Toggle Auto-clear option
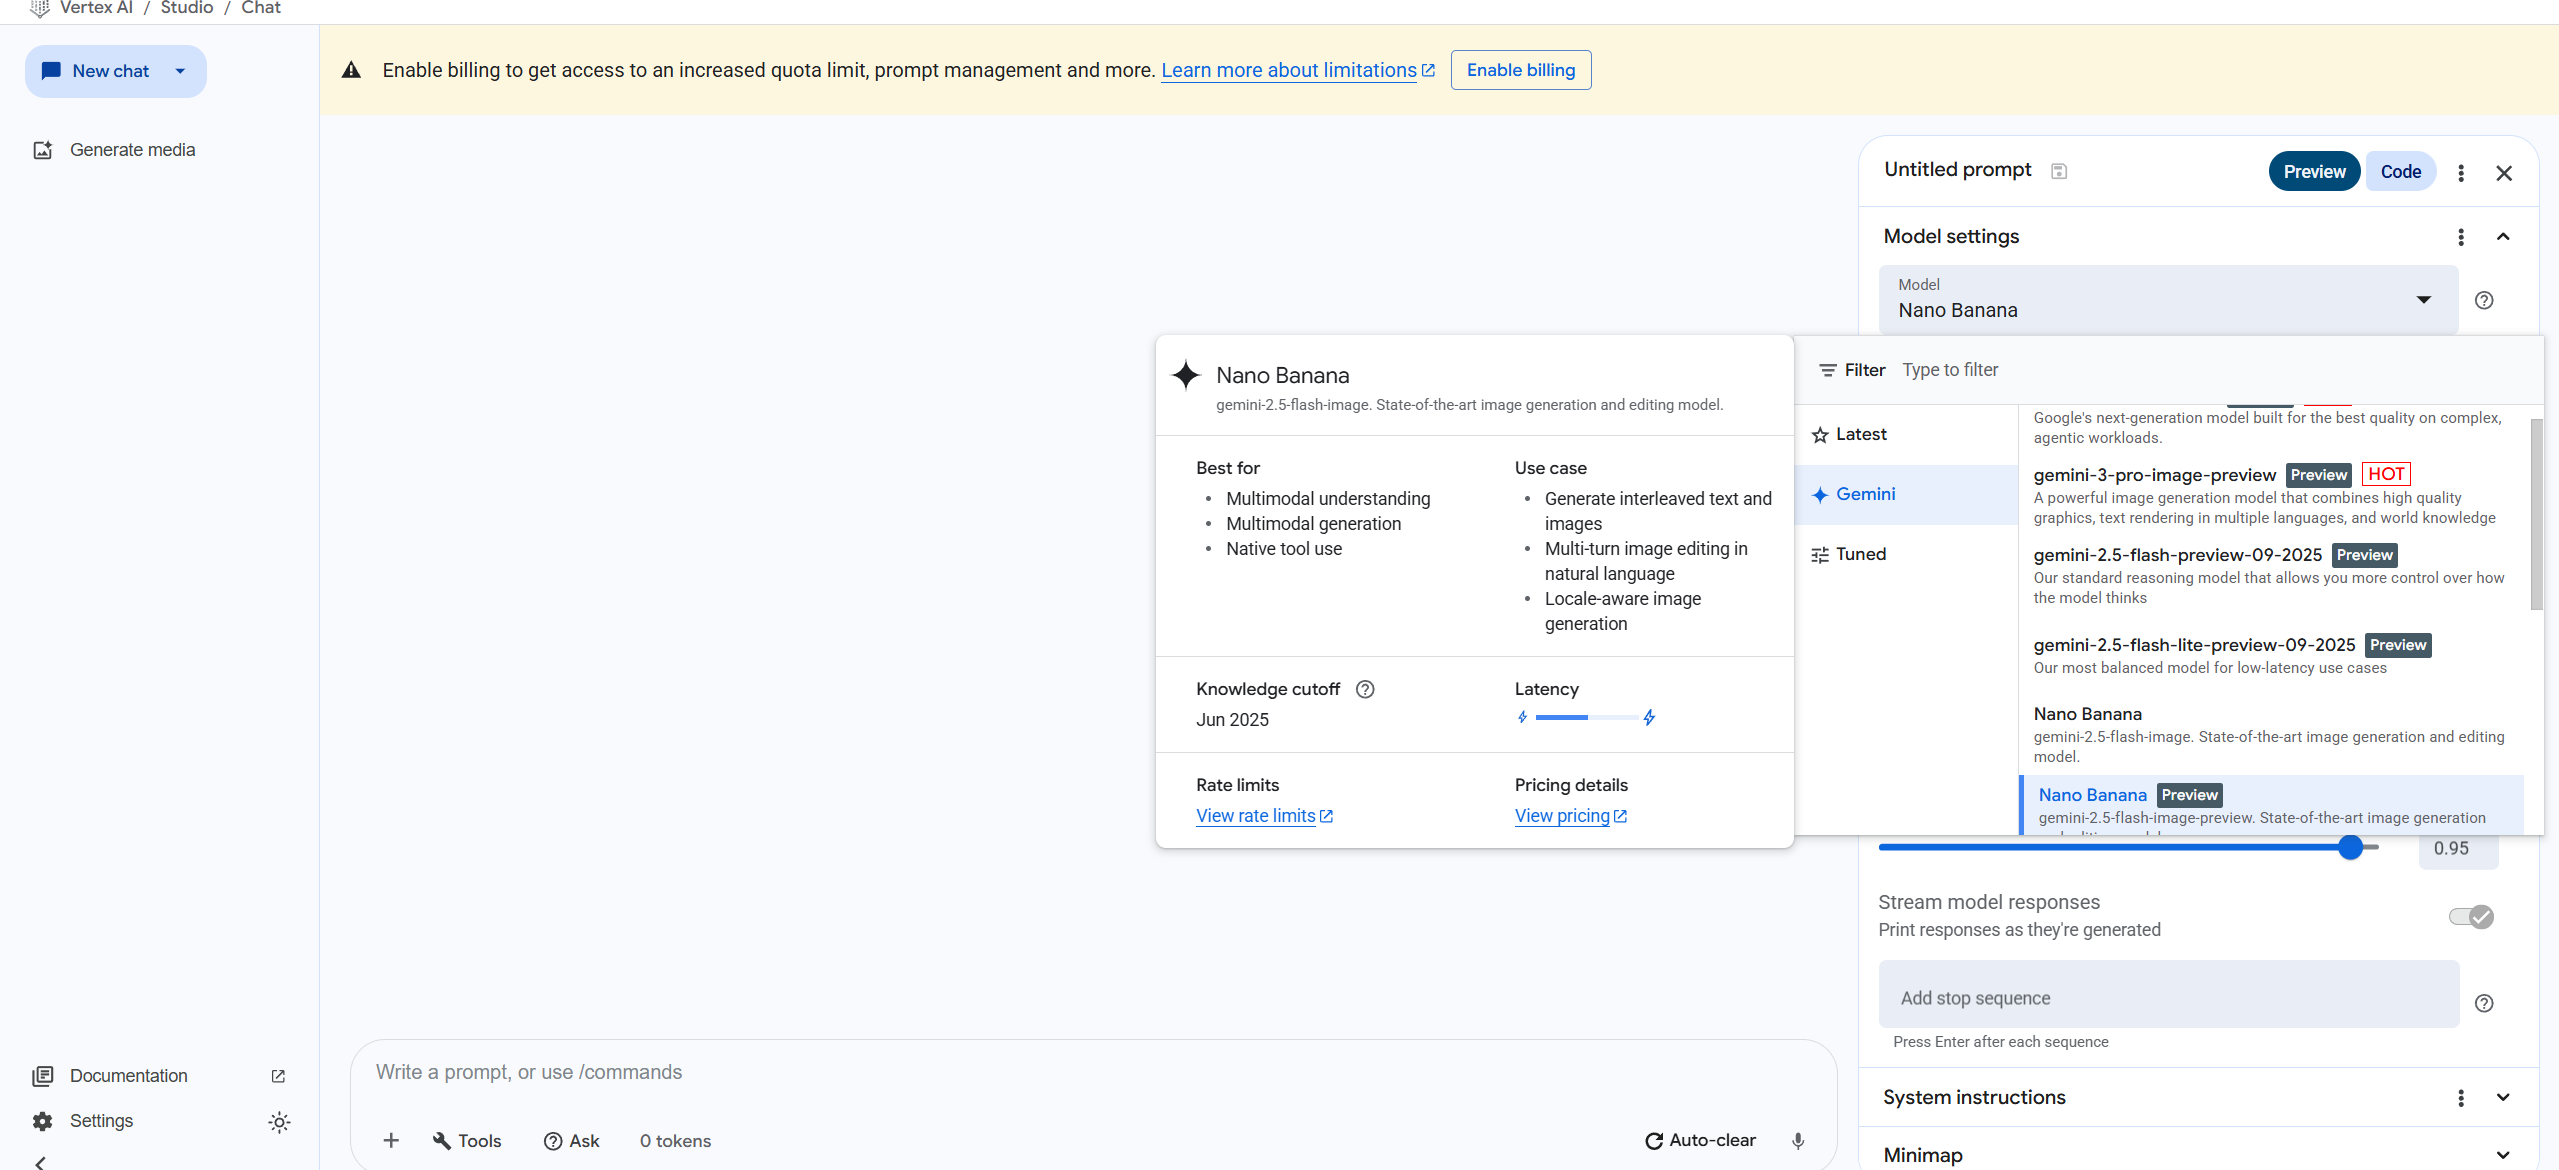Image resolution: width=2559 pixels, height=1170 pixels. [1700, 1141]
